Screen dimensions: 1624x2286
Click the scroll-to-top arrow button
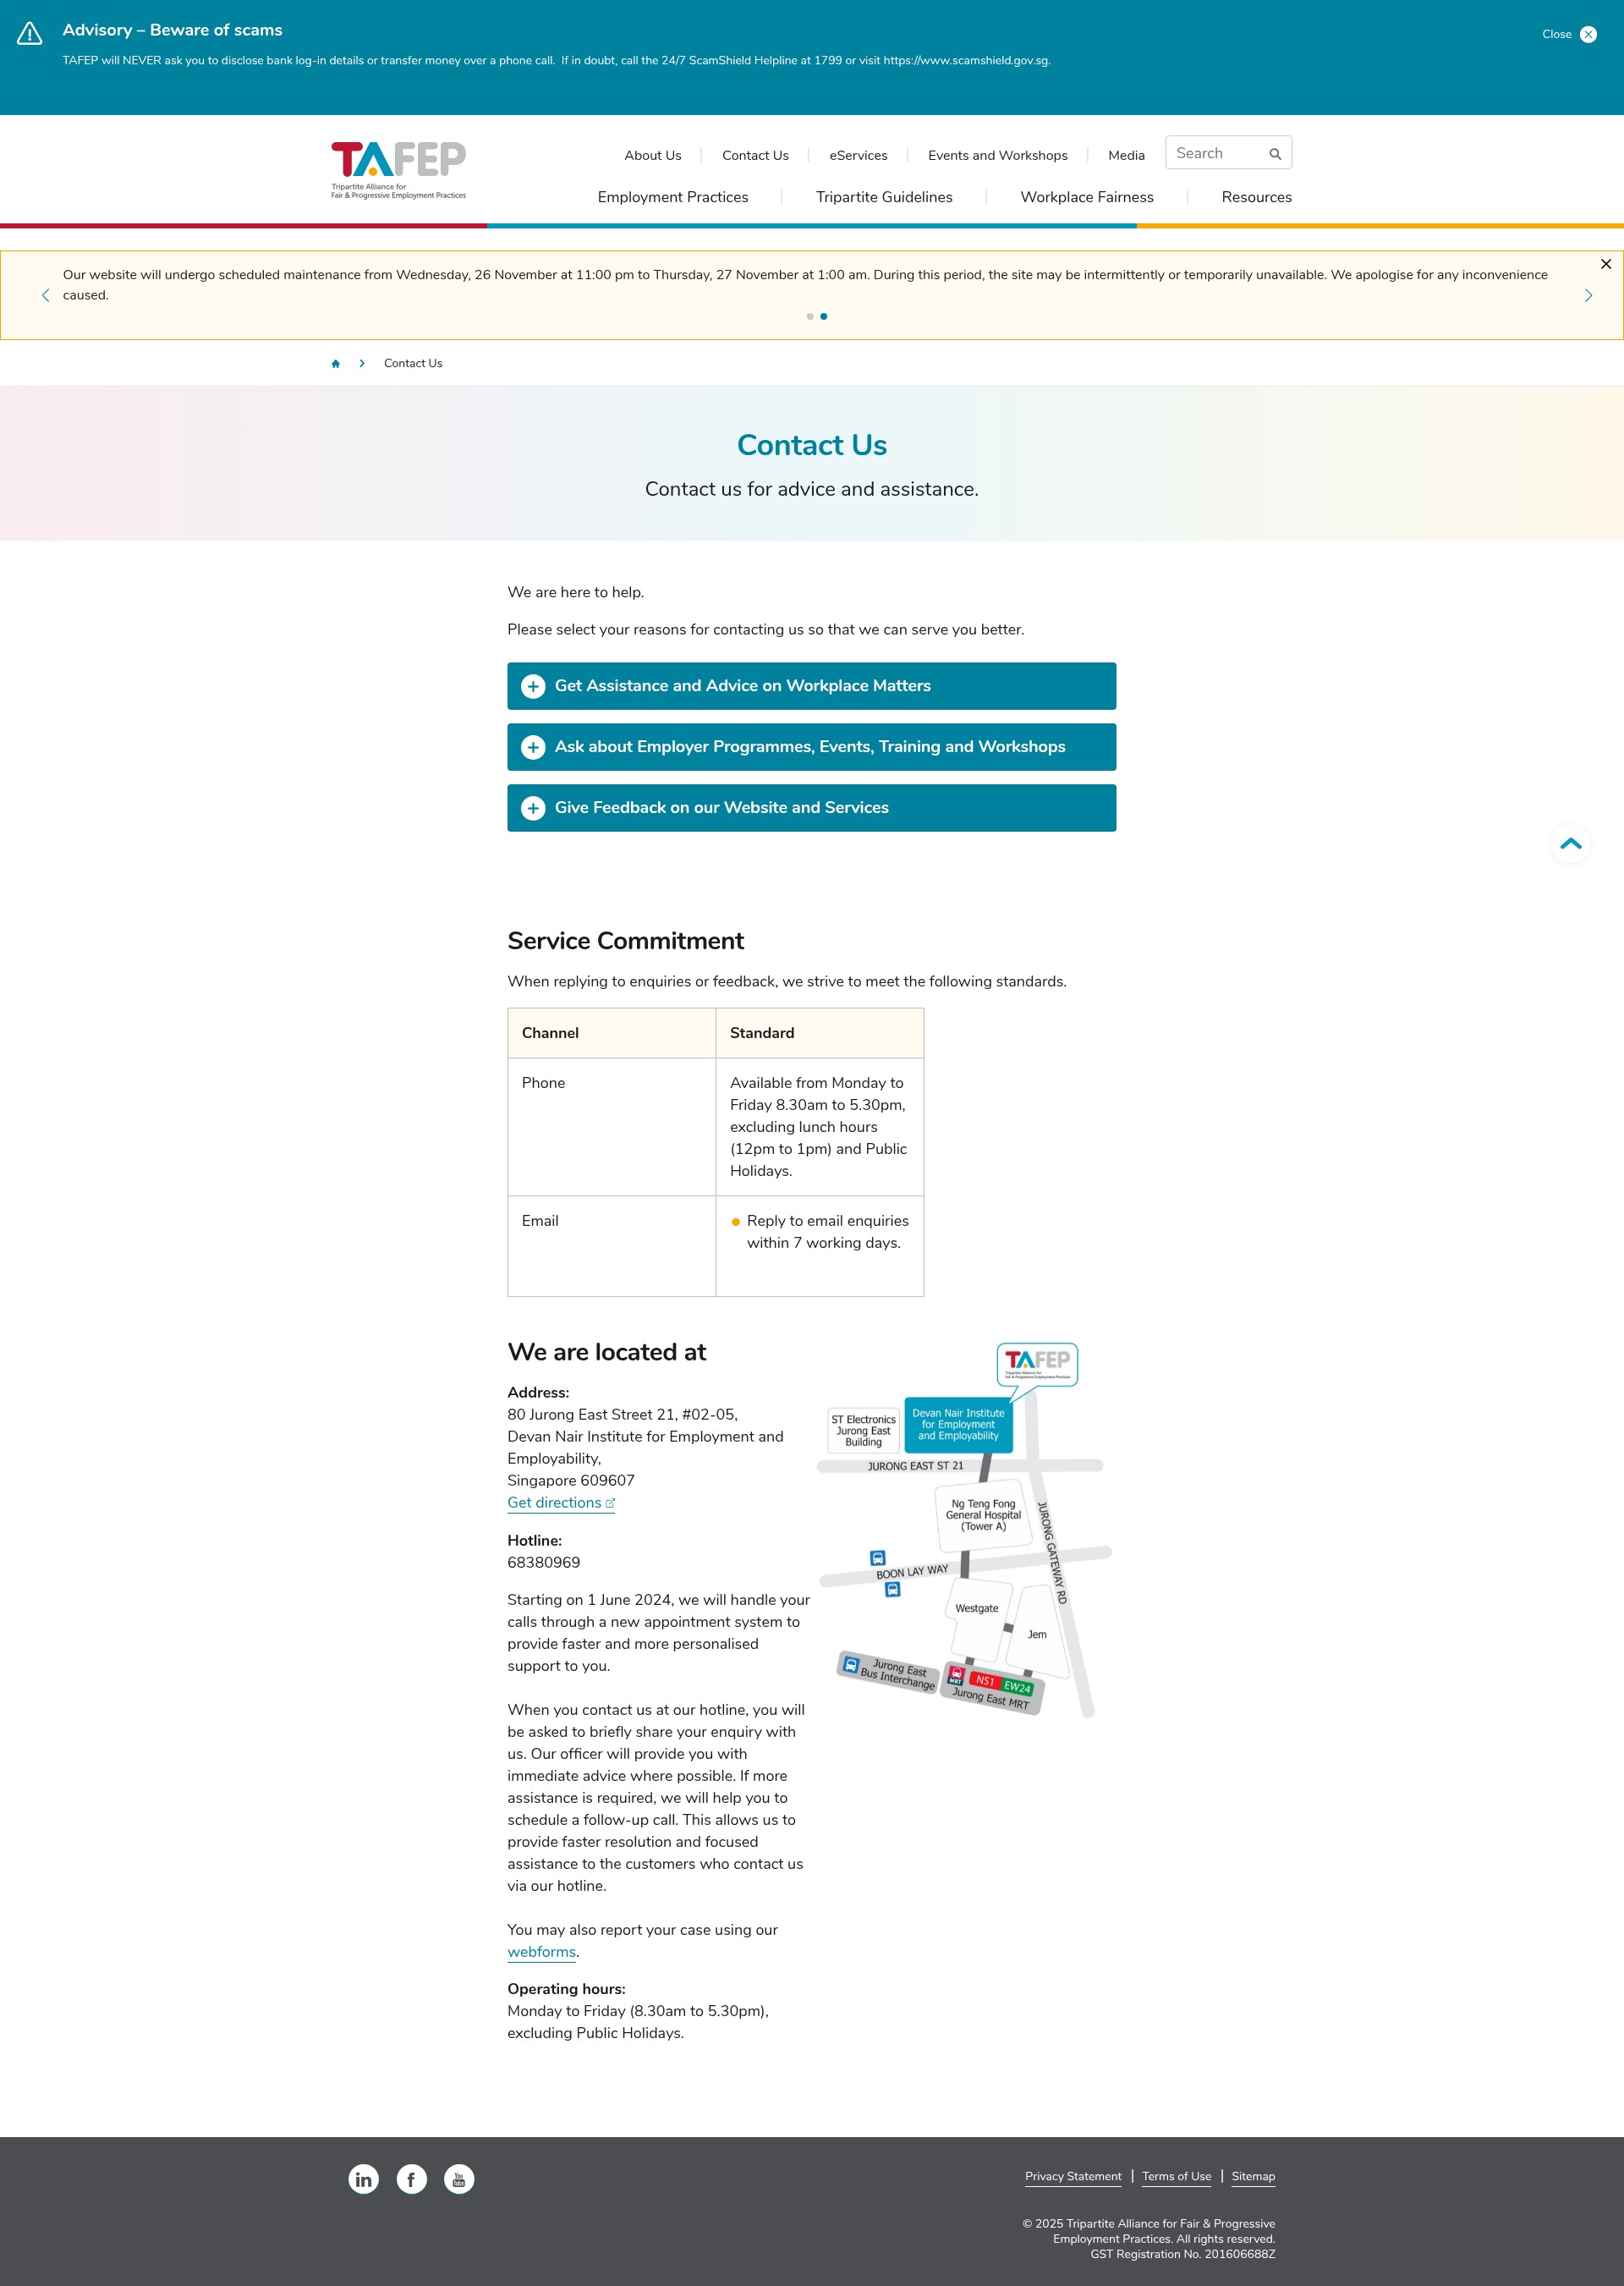coord(1570,844)
